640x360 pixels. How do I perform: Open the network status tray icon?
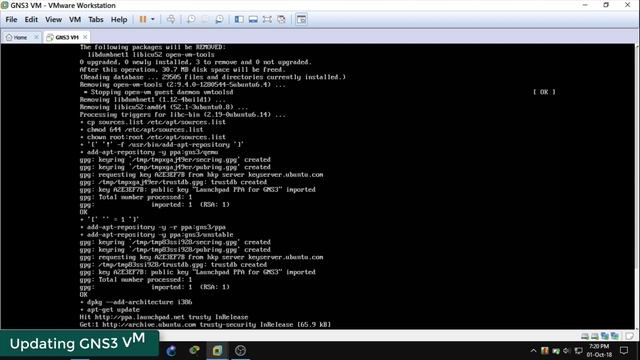[x=578, y=351]
